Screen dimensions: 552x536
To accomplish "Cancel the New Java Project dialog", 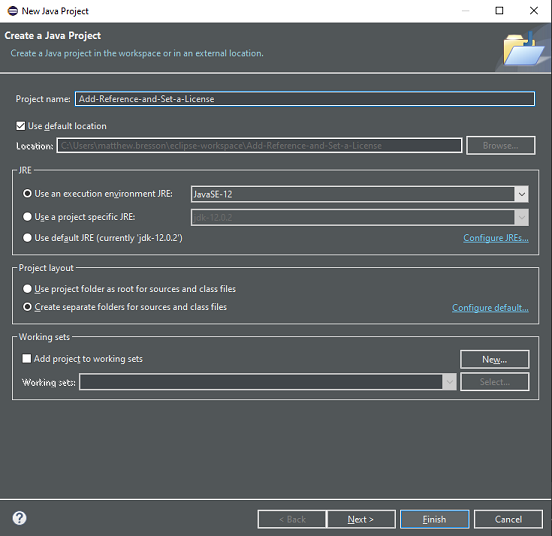I will click(x=508, y=519).
